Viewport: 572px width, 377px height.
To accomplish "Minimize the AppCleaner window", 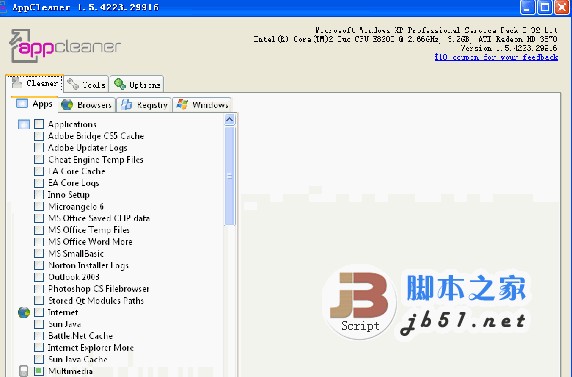I will pos(527,7).
